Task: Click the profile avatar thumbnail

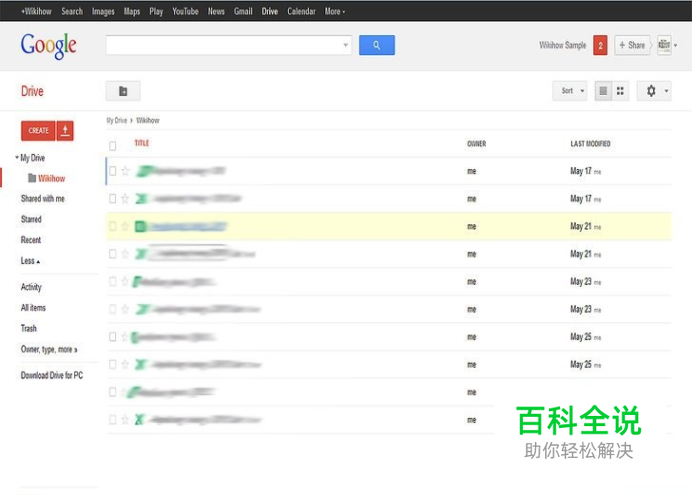Action: [x=664, y=45]
